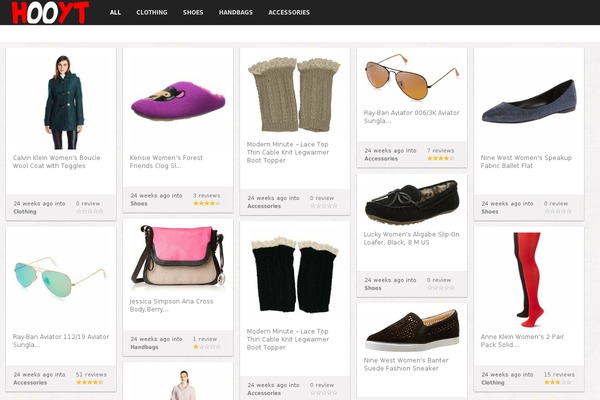Open the 51 reviews link
Viewport: 600px width, 400px height.
pyautogui.click(x=91, y=375)
